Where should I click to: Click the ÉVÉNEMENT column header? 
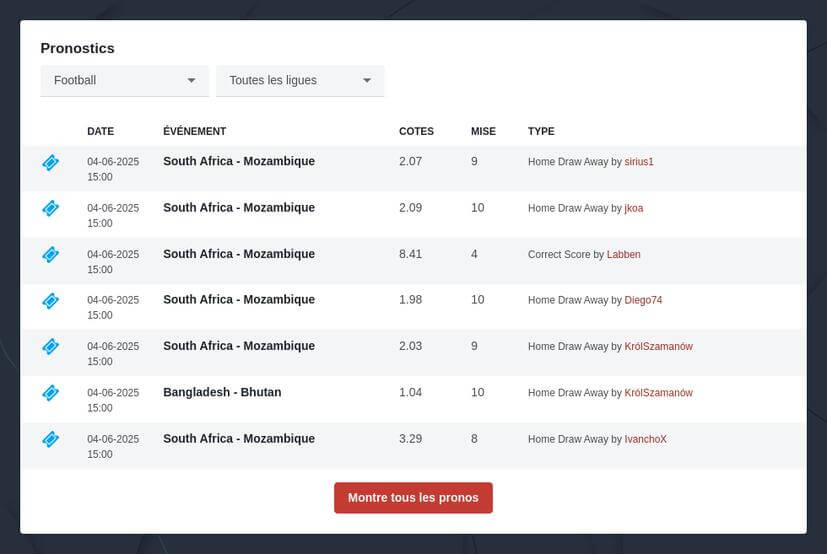click(x=195, y=131)
